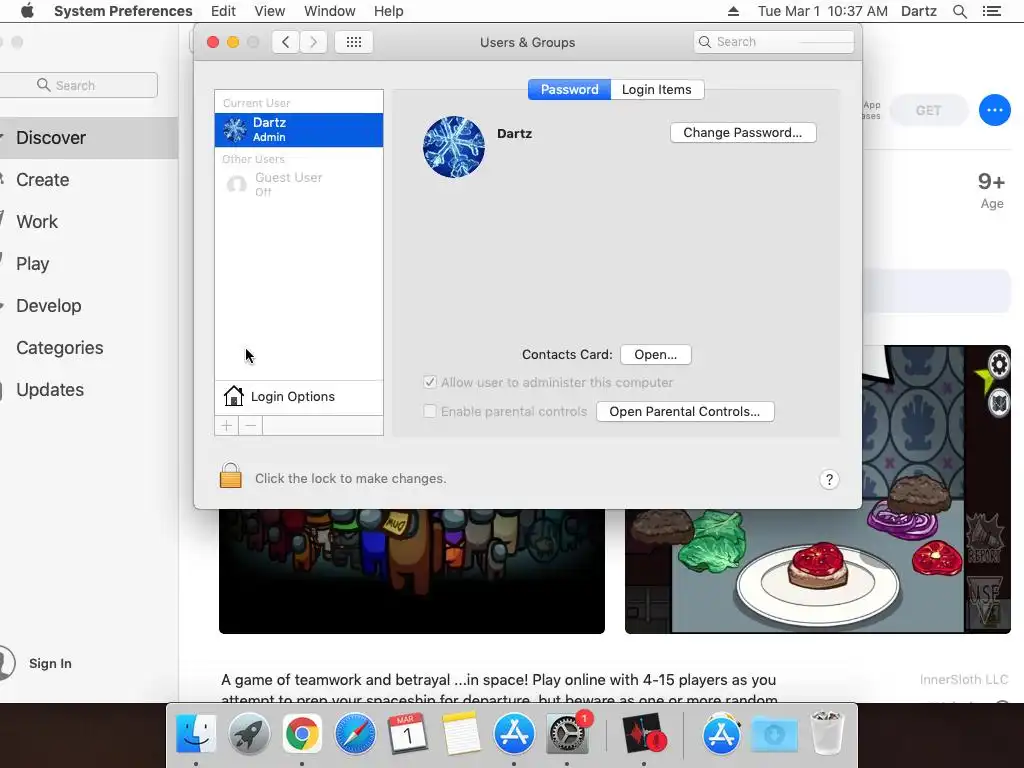Toggle Enable parental controls checkbox

pos(430,411)
